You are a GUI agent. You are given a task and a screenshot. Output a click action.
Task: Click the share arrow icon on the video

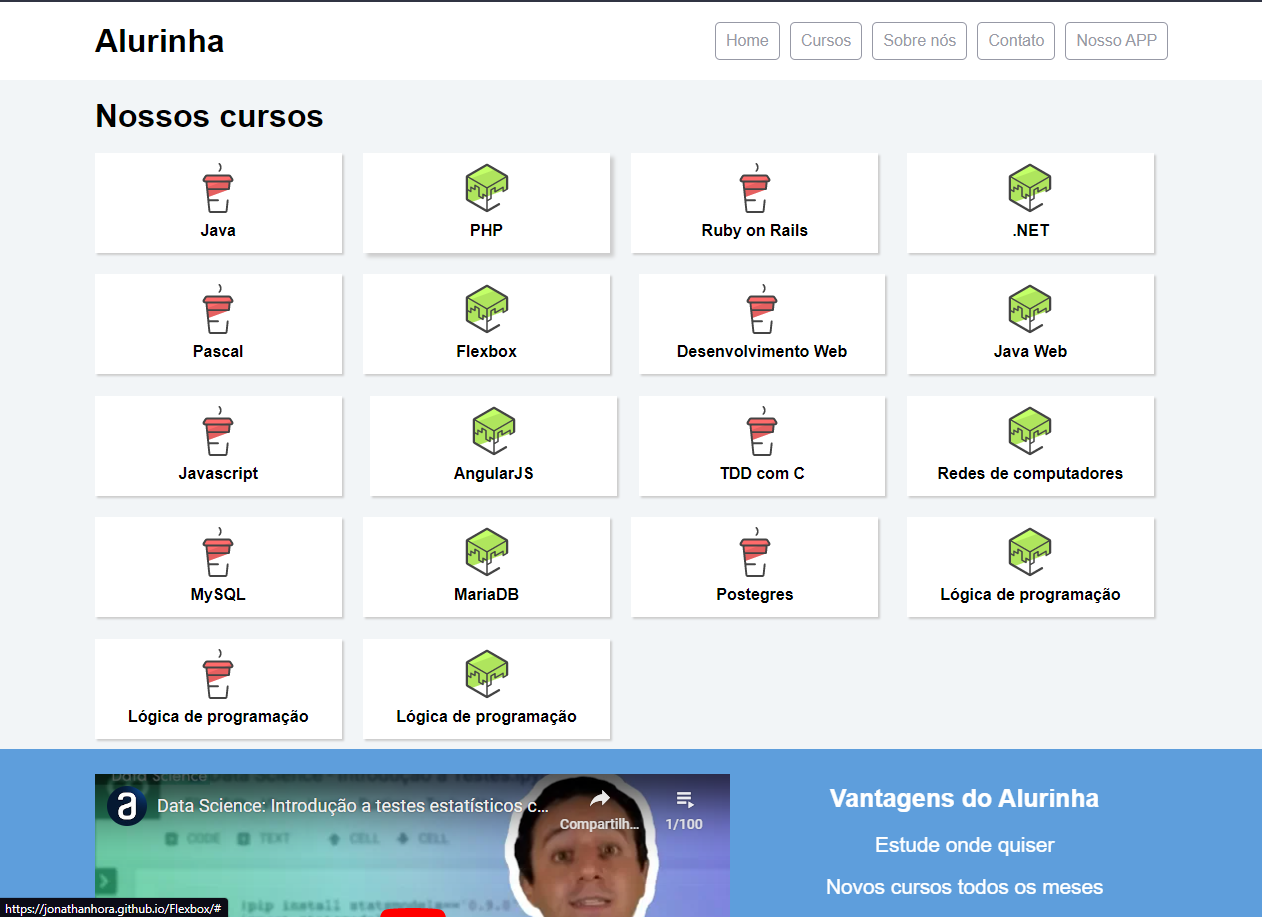click(x=598, y=797)
